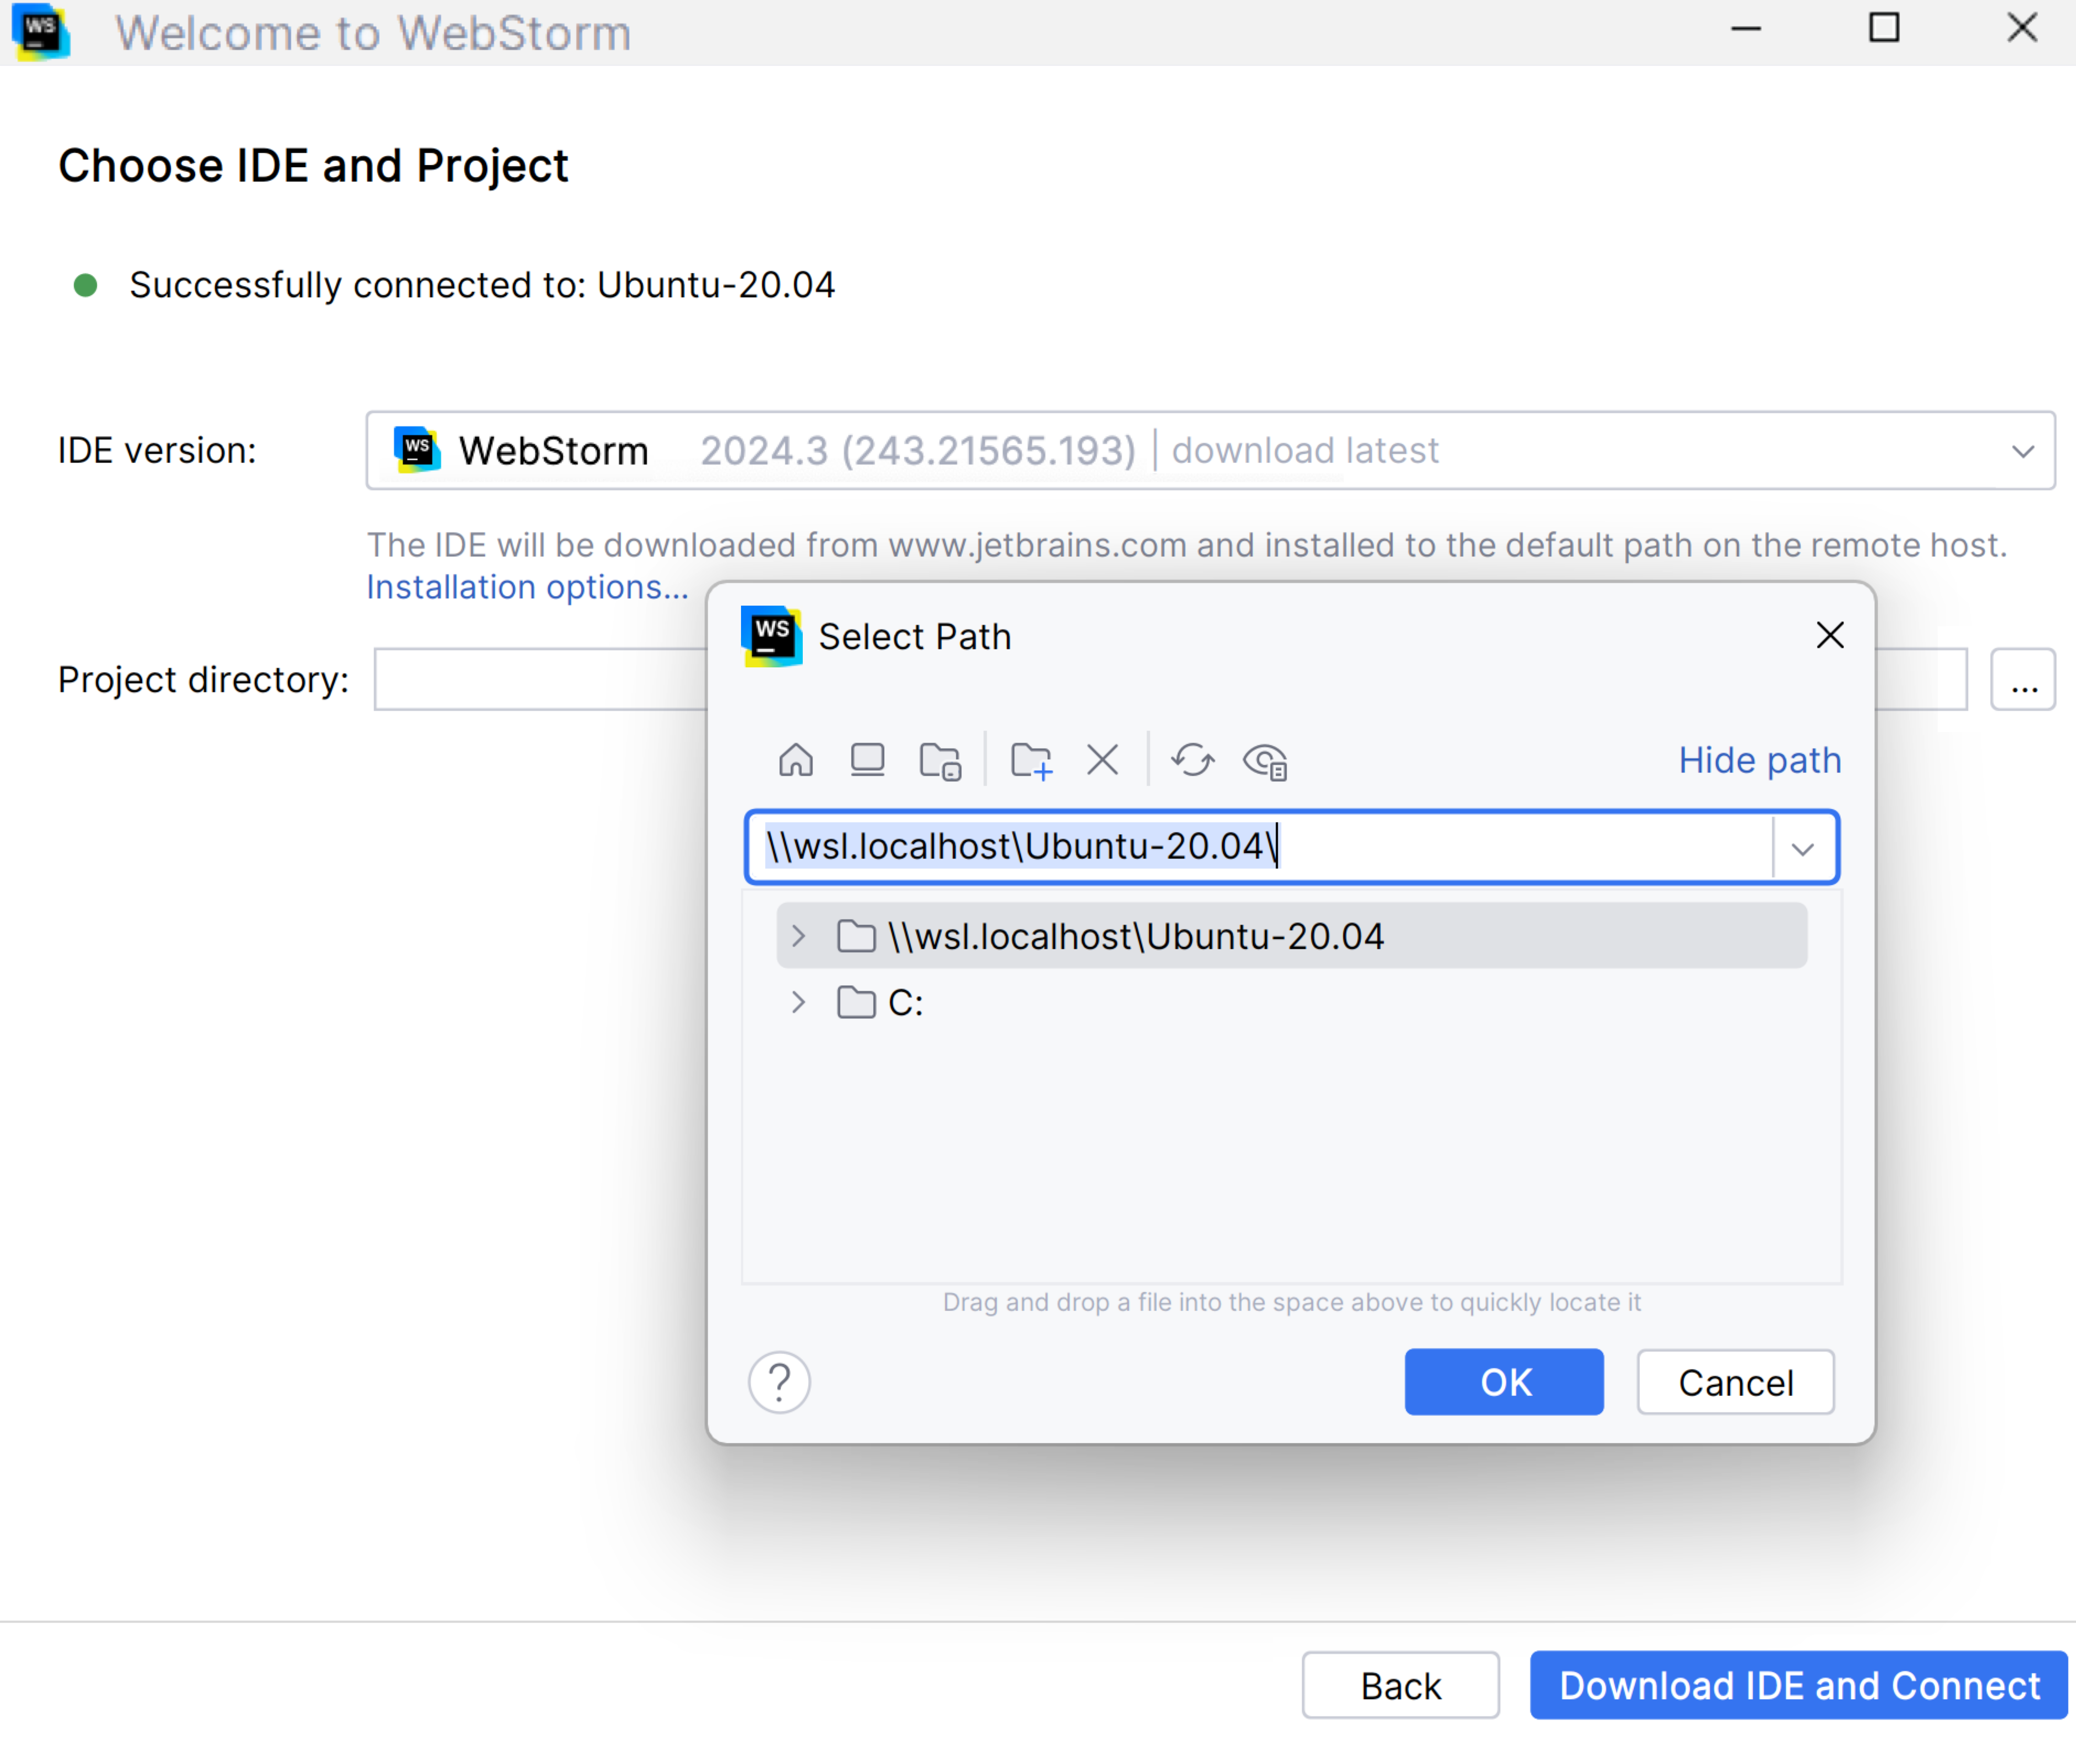
Task: Open help for Select Path dialog
Action: pos(779,1382)
